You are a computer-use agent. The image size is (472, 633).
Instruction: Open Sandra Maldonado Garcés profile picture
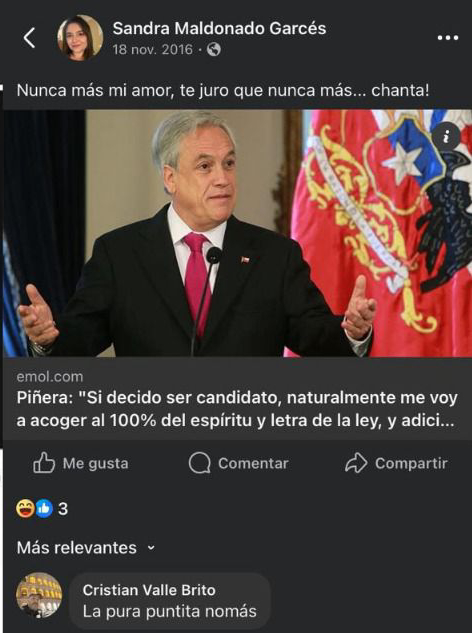80,38
